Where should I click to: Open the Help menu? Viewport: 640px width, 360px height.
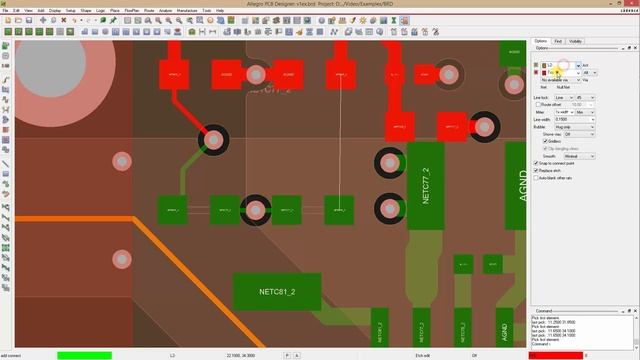point(220,10)
